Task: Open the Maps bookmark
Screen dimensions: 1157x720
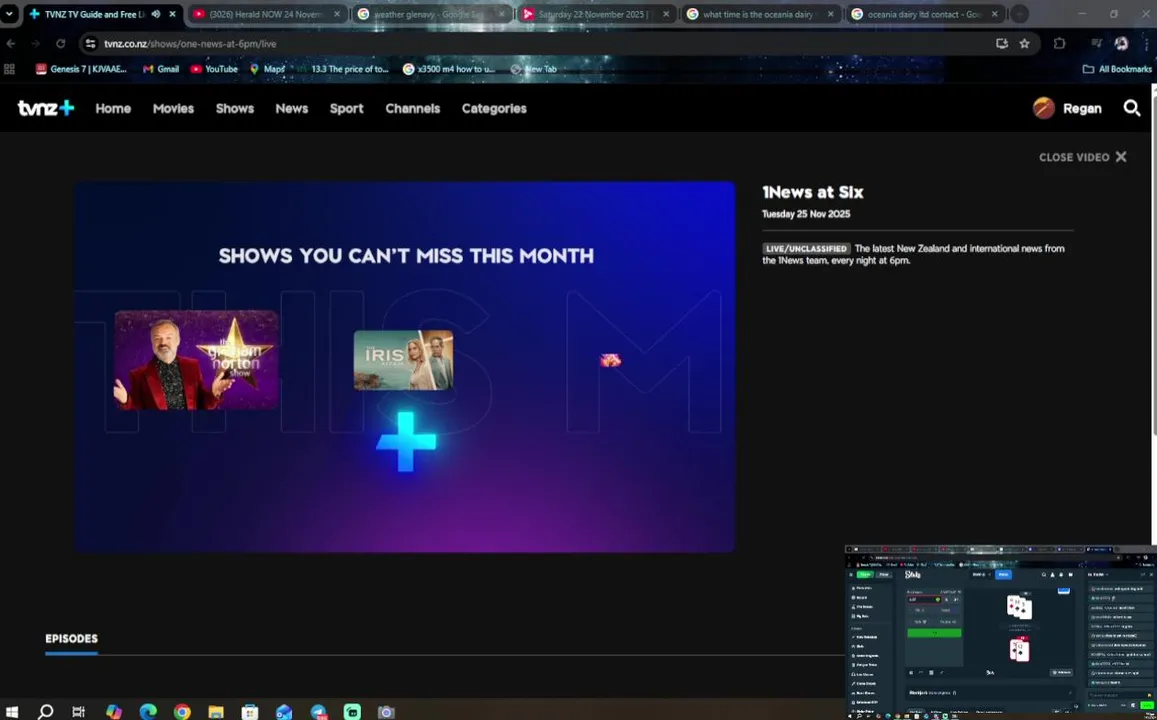Action: point(267,69)
